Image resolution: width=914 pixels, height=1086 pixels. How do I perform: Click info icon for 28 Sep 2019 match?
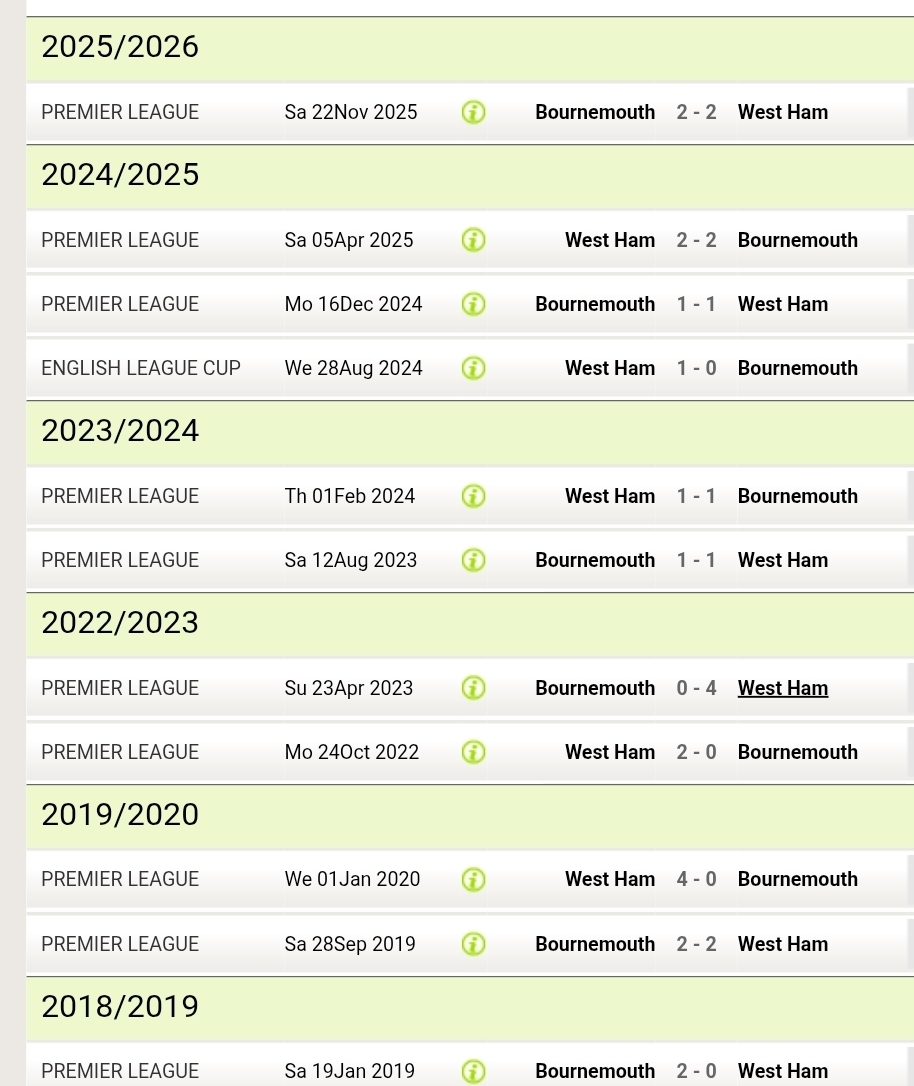point(474,944)
